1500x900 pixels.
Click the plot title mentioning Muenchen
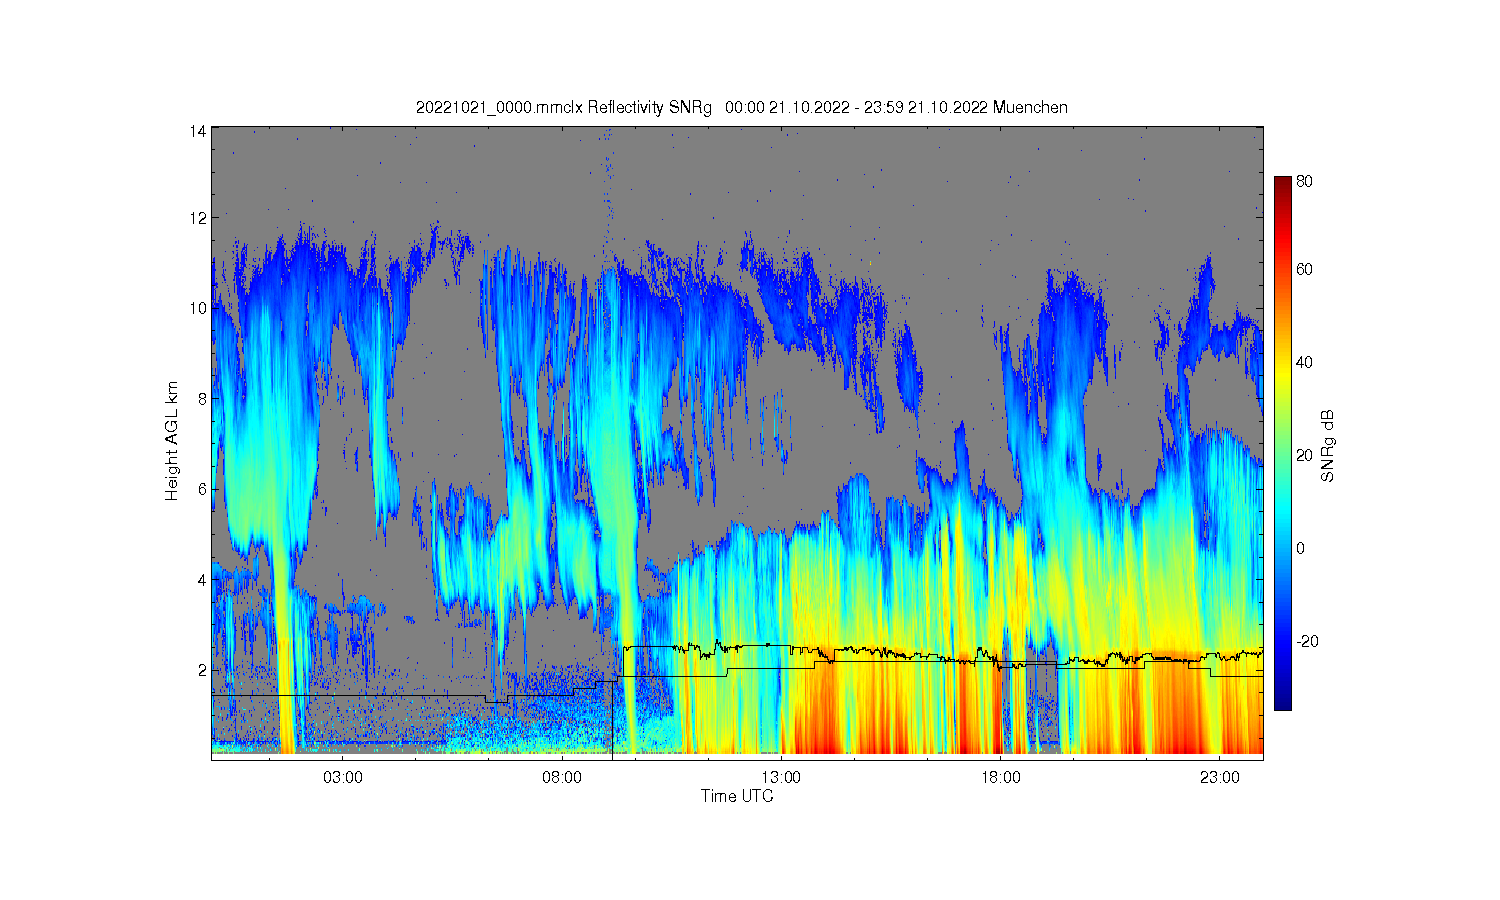pyautogui.click(x=741, y=107)
